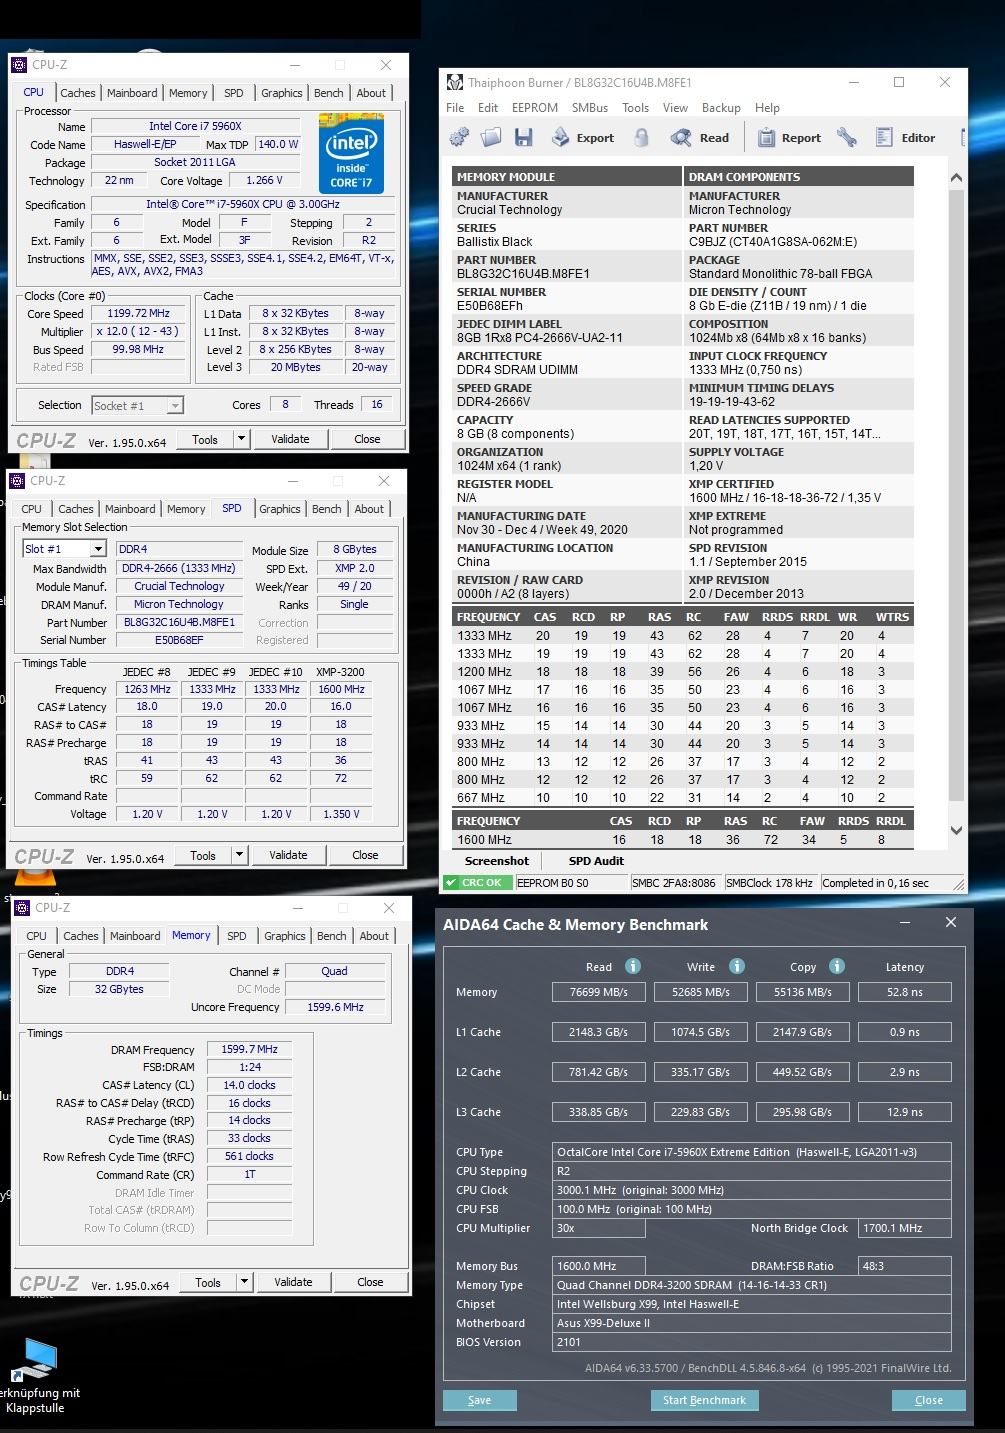Open the Tools menu in Thaiphoon Burner
This screenshot has height=1433, width=1005.
tap(635, 108)
